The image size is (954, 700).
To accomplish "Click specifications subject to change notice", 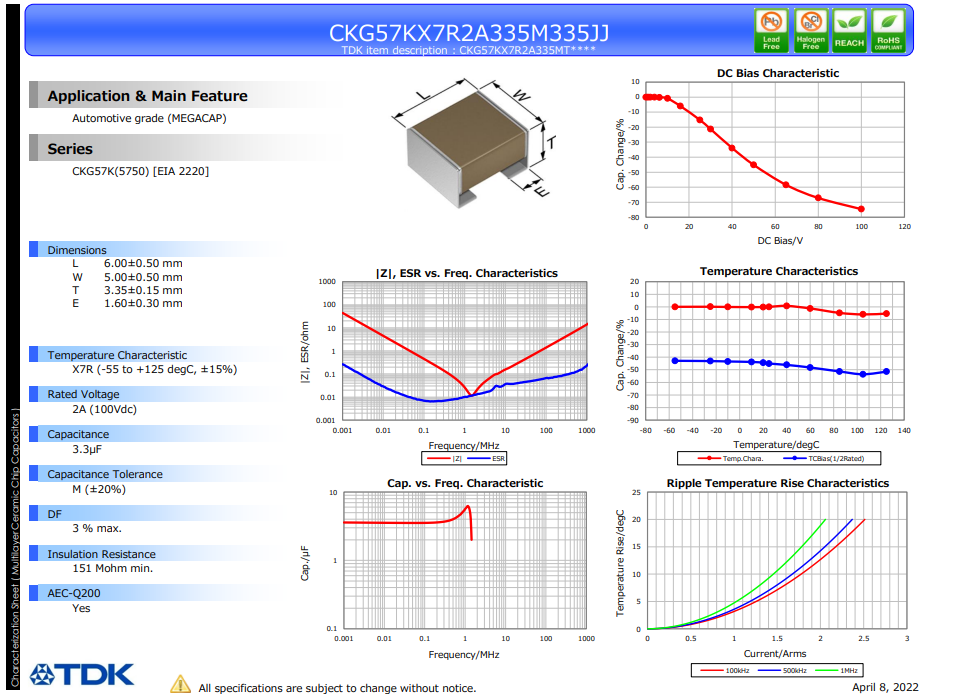I will (x=337, y=688).
